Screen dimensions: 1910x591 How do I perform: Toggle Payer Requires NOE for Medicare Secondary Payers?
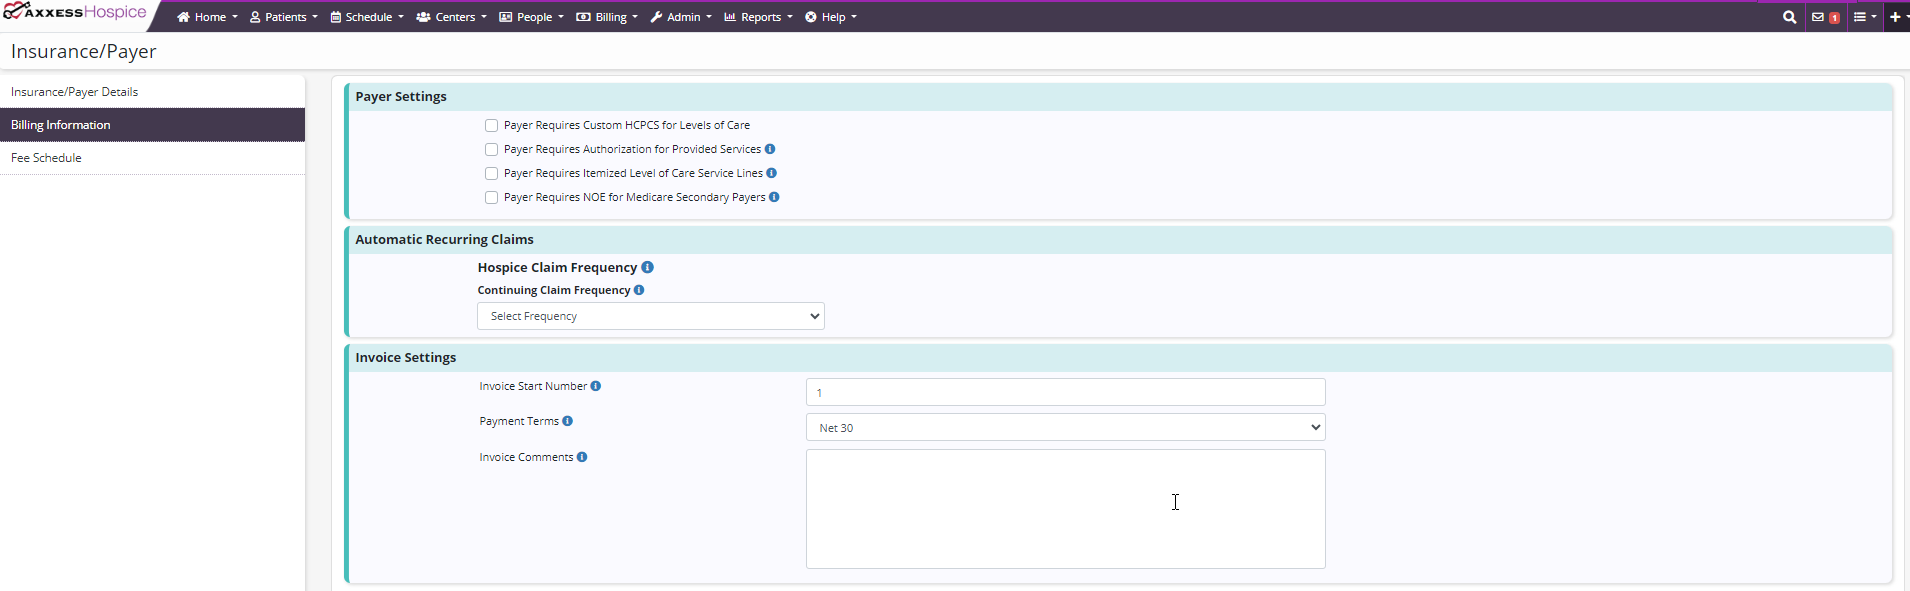pyautogui.click(x=491, y=197)
